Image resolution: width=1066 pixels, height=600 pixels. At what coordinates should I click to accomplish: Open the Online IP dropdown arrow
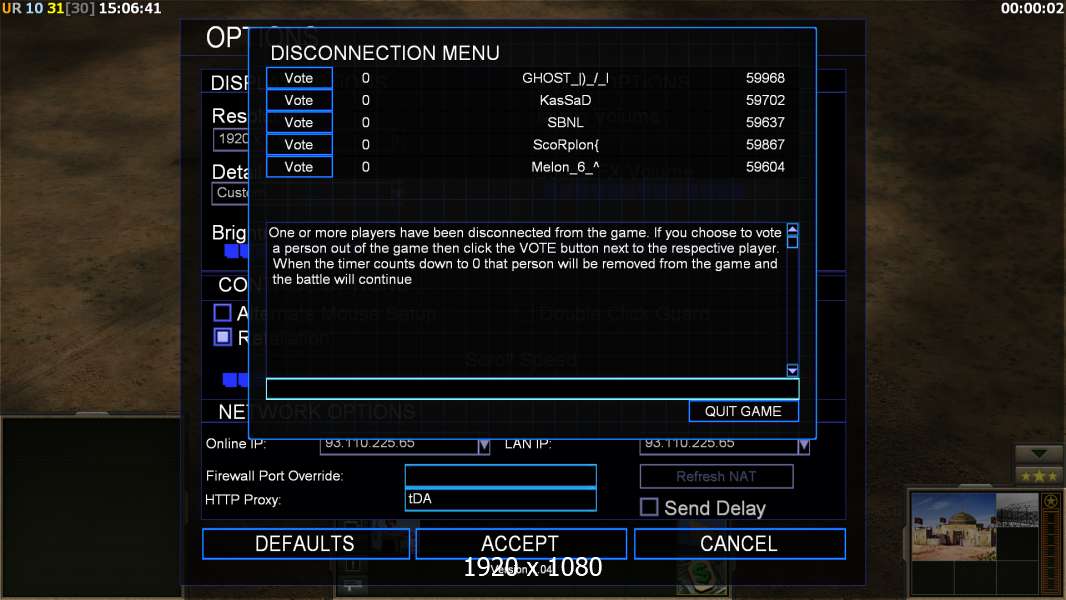[483, 446]
